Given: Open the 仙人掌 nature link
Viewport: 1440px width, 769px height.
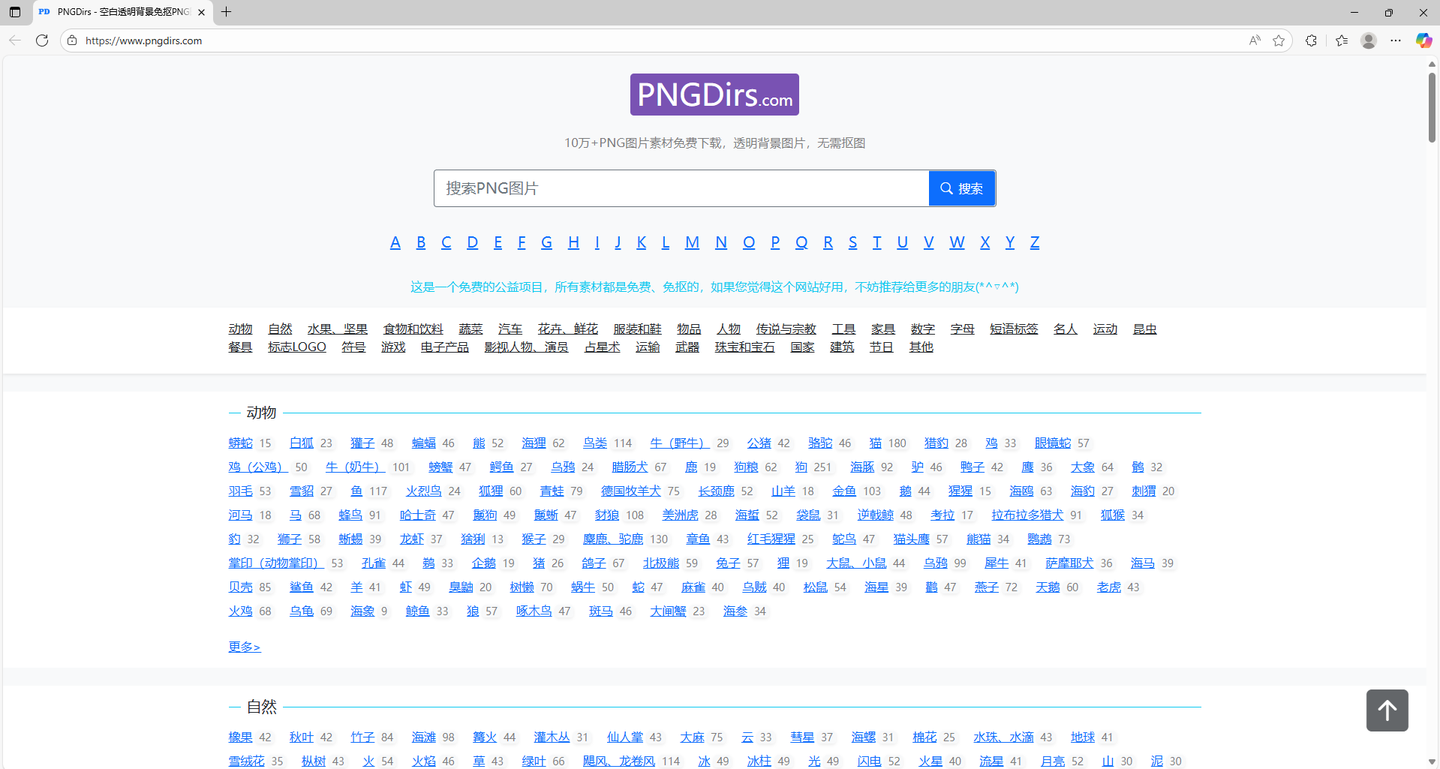Looking at the screenshot, I should point(625,737).
